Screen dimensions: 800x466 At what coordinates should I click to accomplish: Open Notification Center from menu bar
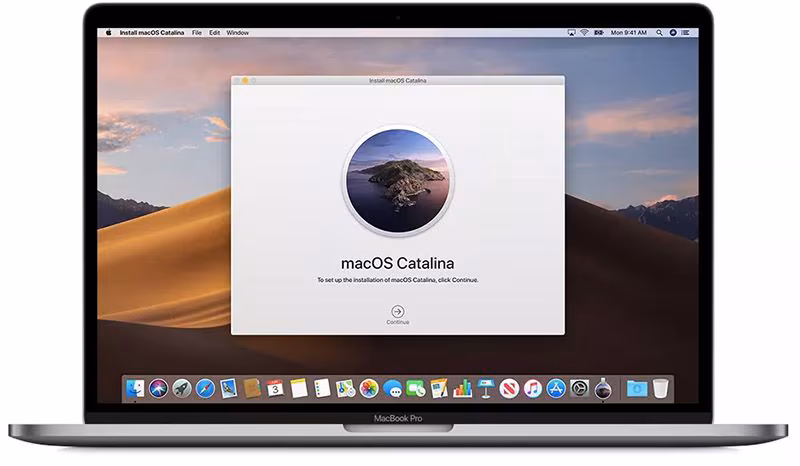point(686,33)
